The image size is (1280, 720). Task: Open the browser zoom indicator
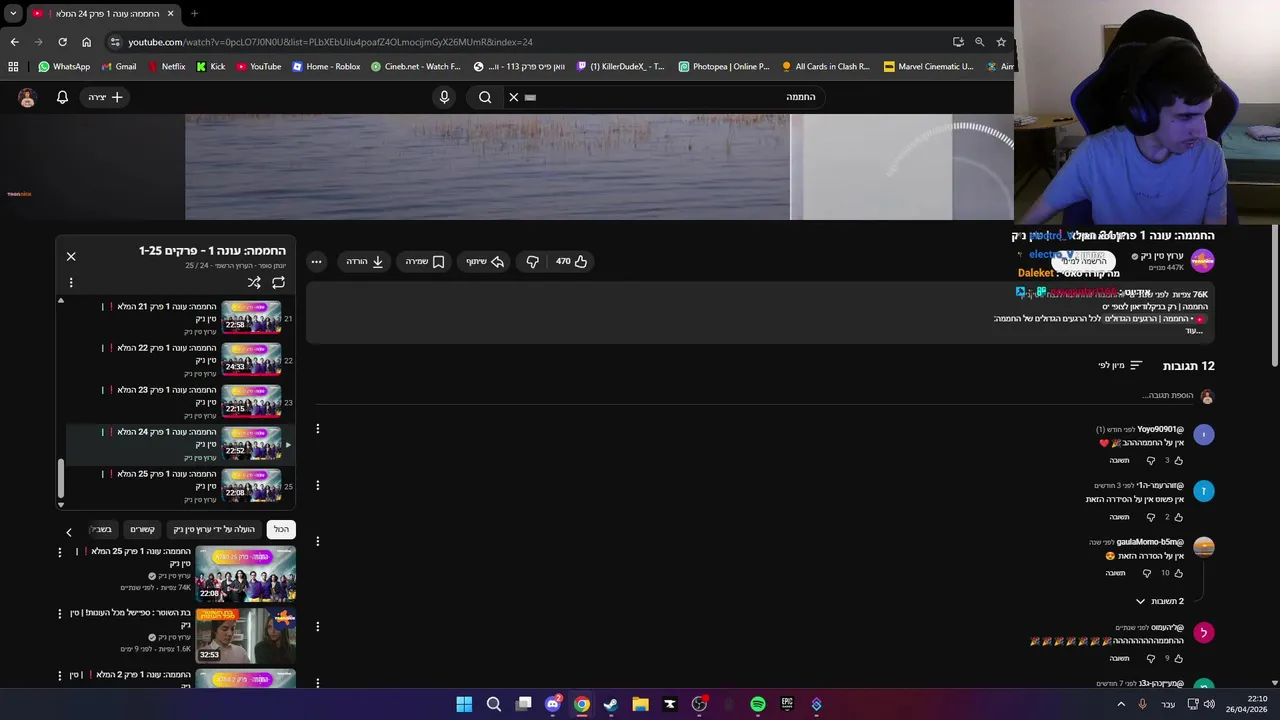(979, 42)
